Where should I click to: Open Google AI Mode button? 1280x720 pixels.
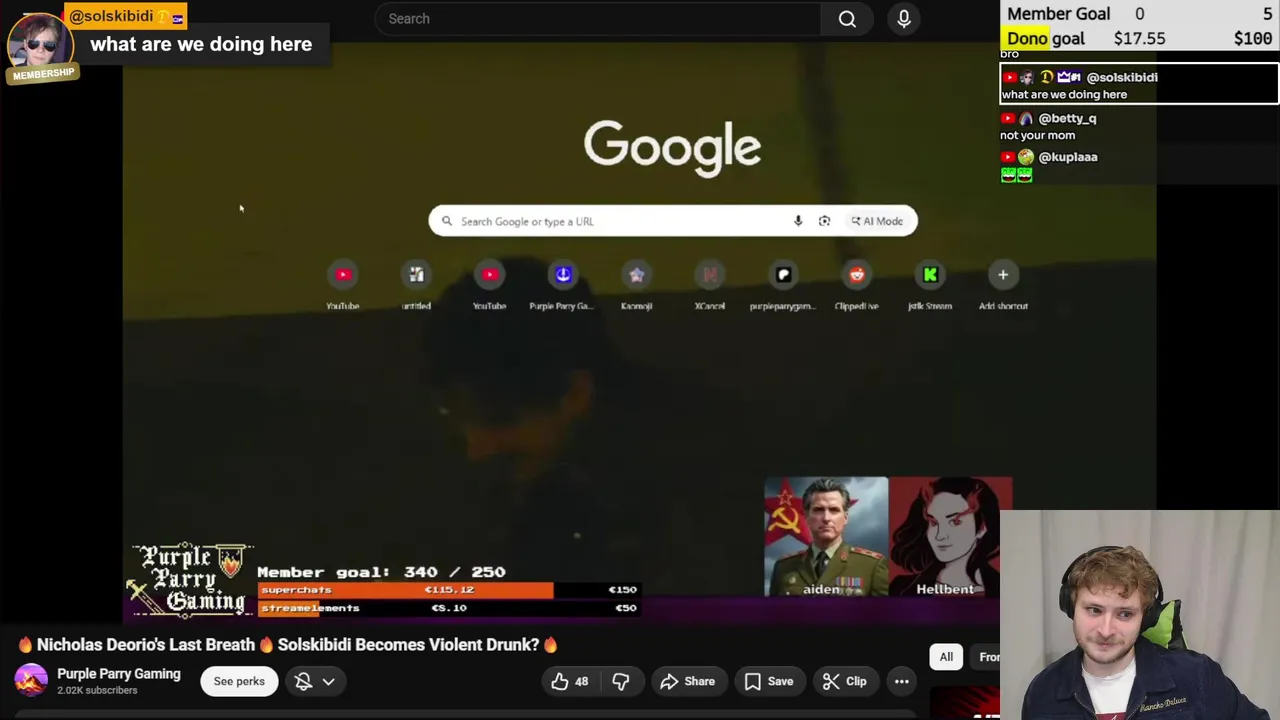877,221
